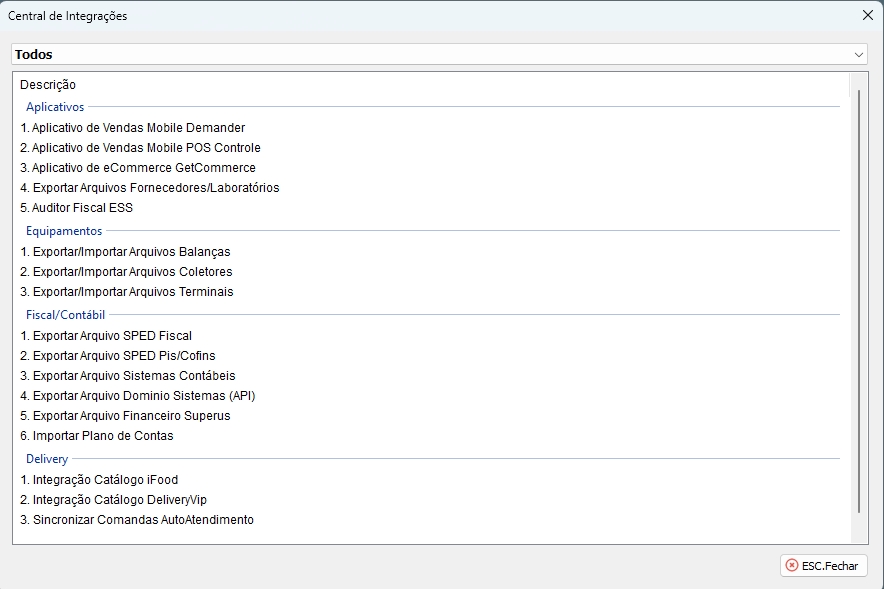This screenshot has height=589, width=884.
Task: Click the ESC.Fechar button
Action: (823, 565)
